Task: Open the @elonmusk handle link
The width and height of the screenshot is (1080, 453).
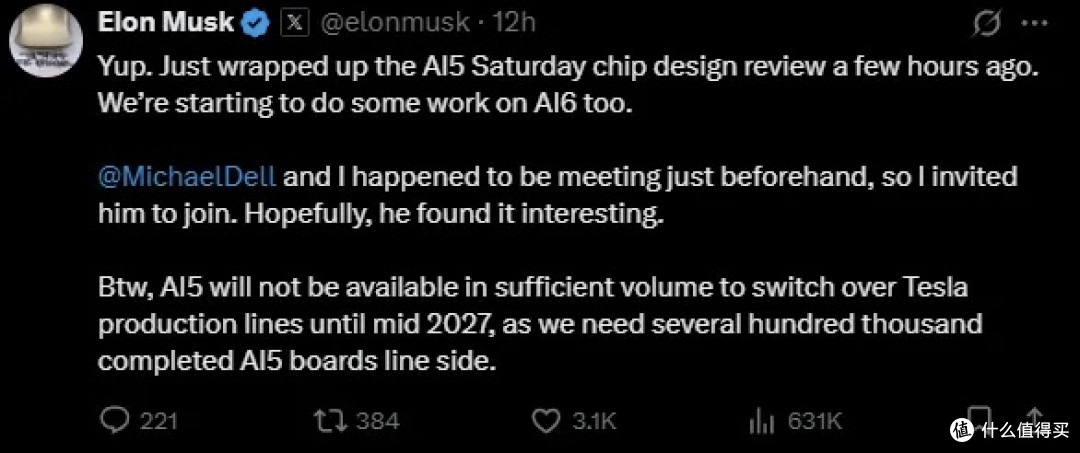Action: click(396, 24)
